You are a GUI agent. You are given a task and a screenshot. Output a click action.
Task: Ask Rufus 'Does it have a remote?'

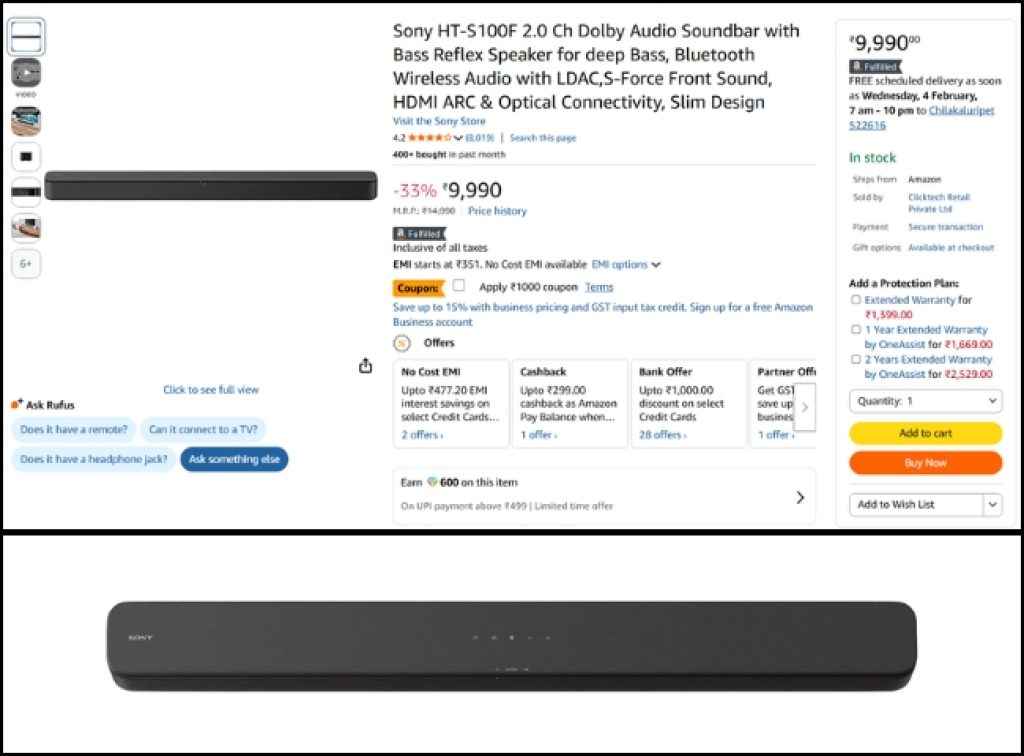coord(72,428)
